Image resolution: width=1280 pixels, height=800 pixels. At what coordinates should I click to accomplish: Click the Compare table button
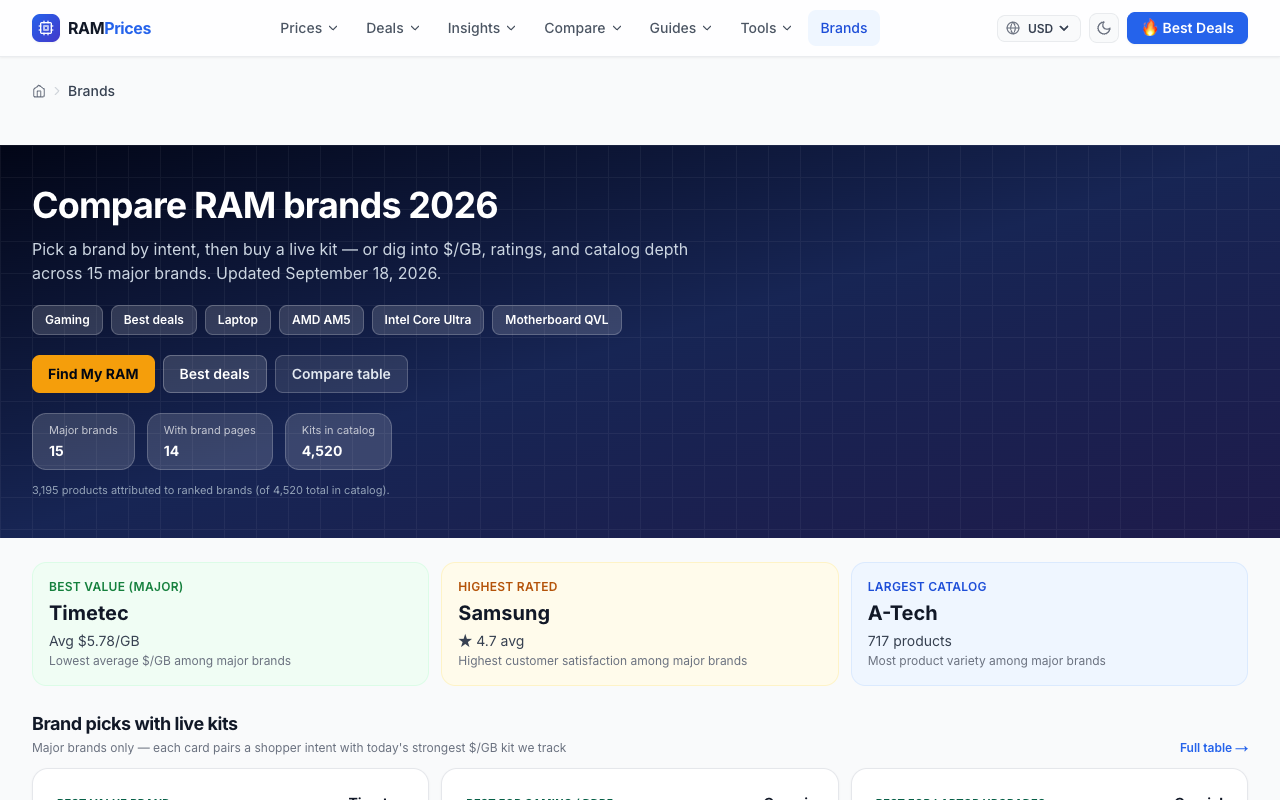pyautogui.click(x=341, y=374)
